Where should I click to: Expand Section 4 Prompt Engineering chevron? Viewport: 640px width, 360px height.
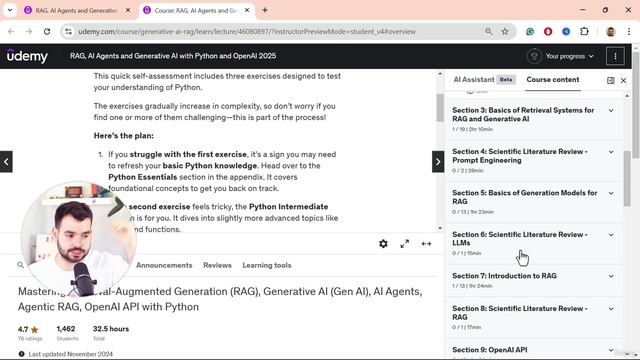pos(611,152)
